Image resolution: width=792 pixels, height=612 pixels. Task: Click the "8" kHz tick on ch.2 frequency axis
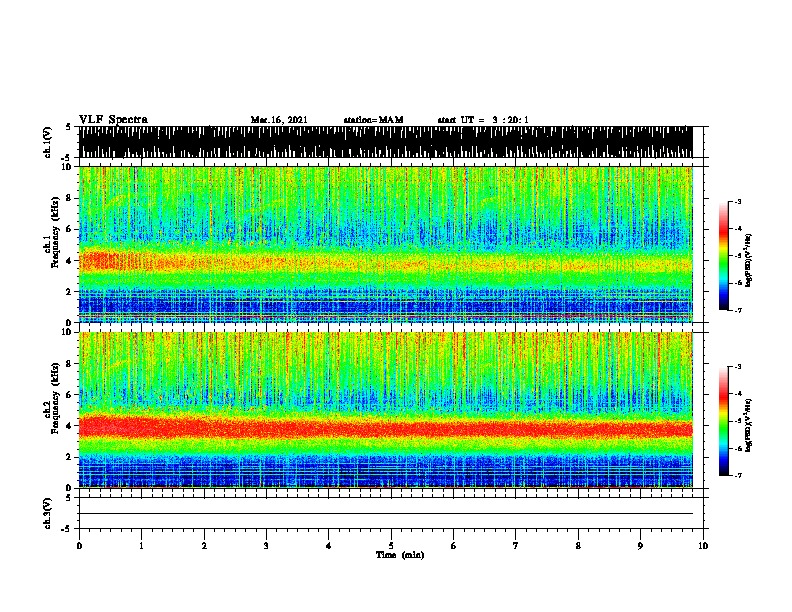click(69, 364)
